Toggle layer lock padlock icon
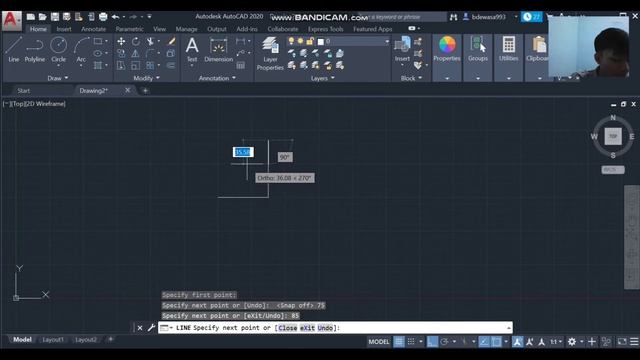Viewport: 640px width, 360px height. click(x=310, y=41)
